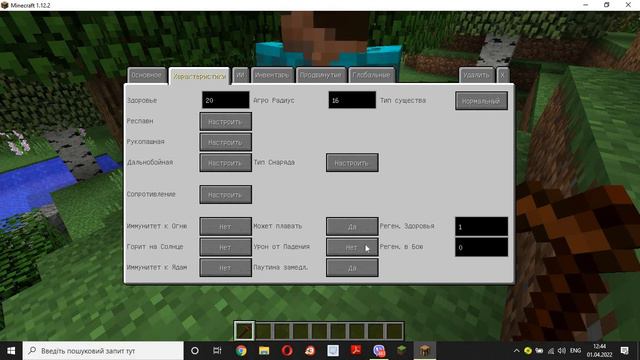Open Cortana circle icon in taskbar
Image resolution: width=640 pixels, height=360 pixels.
click(x=195, y=351)
